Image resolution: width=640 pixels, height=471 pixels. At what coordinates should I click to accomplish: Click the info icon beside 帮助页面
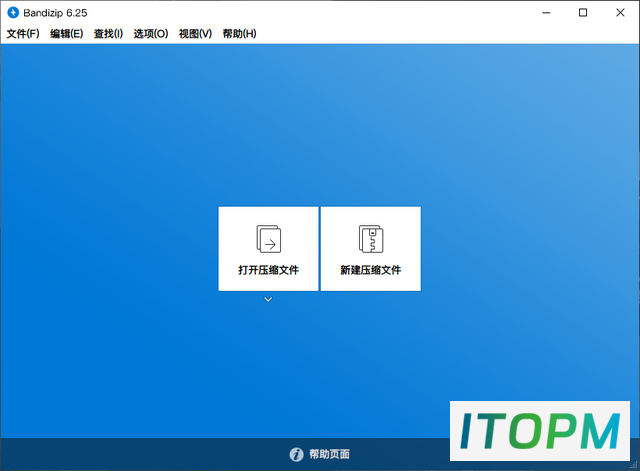click(296, 454)
